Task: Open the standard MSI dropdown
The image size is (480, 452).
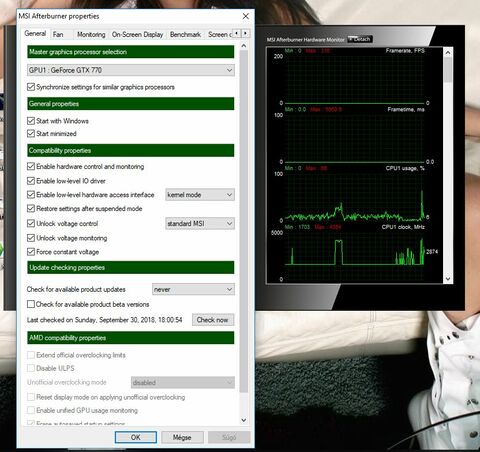Action: pos(200,223)
